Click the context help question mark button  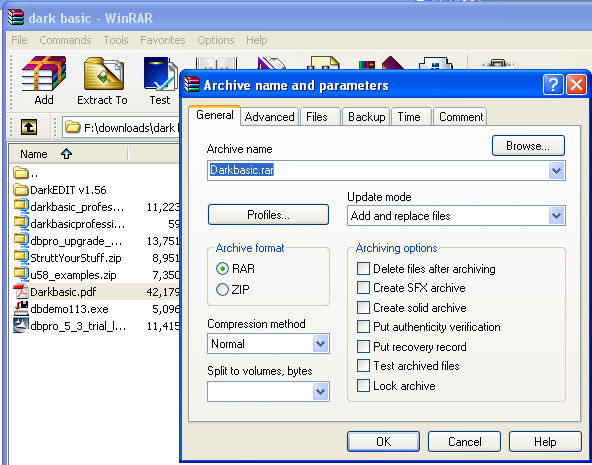tap(553, 85)
